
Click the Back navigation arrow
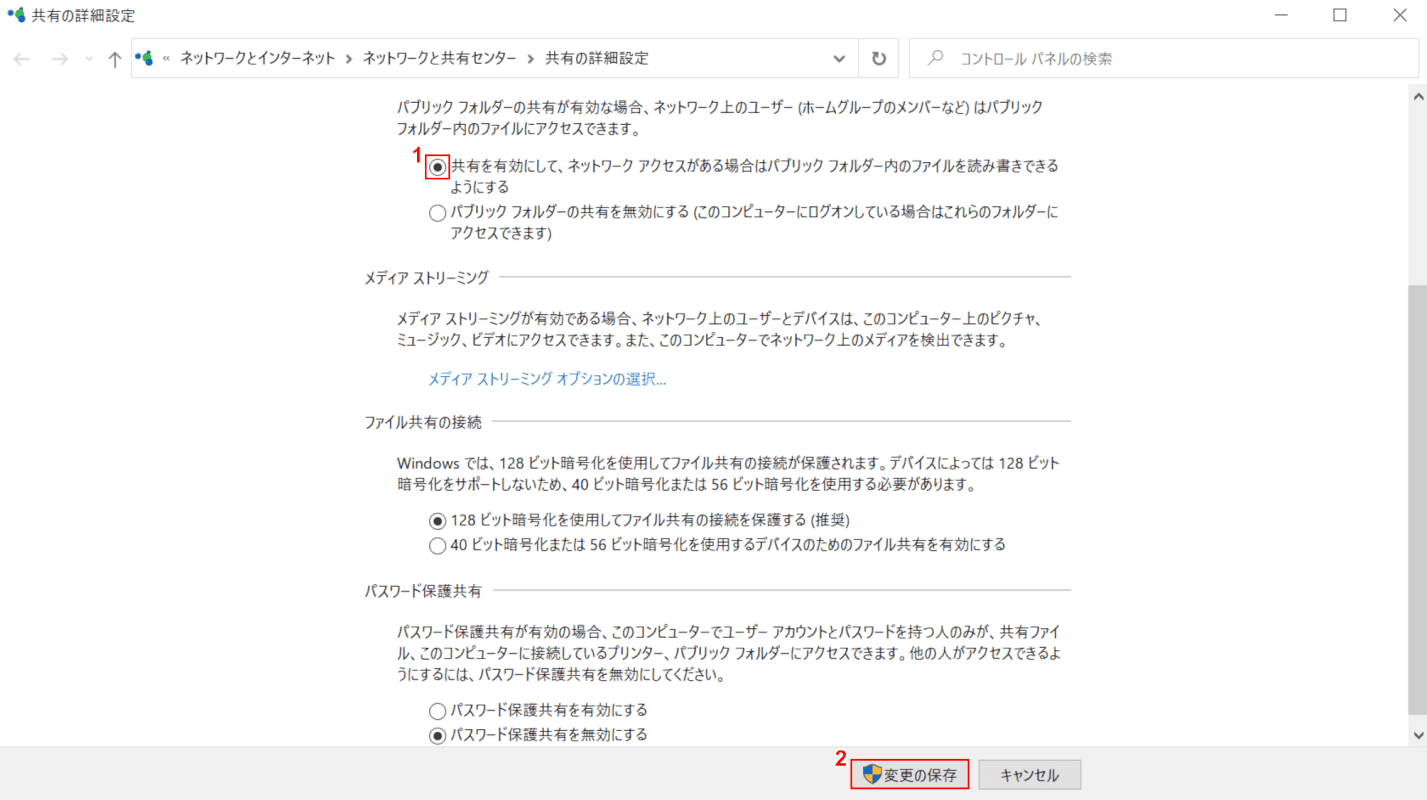pos(21,59)
